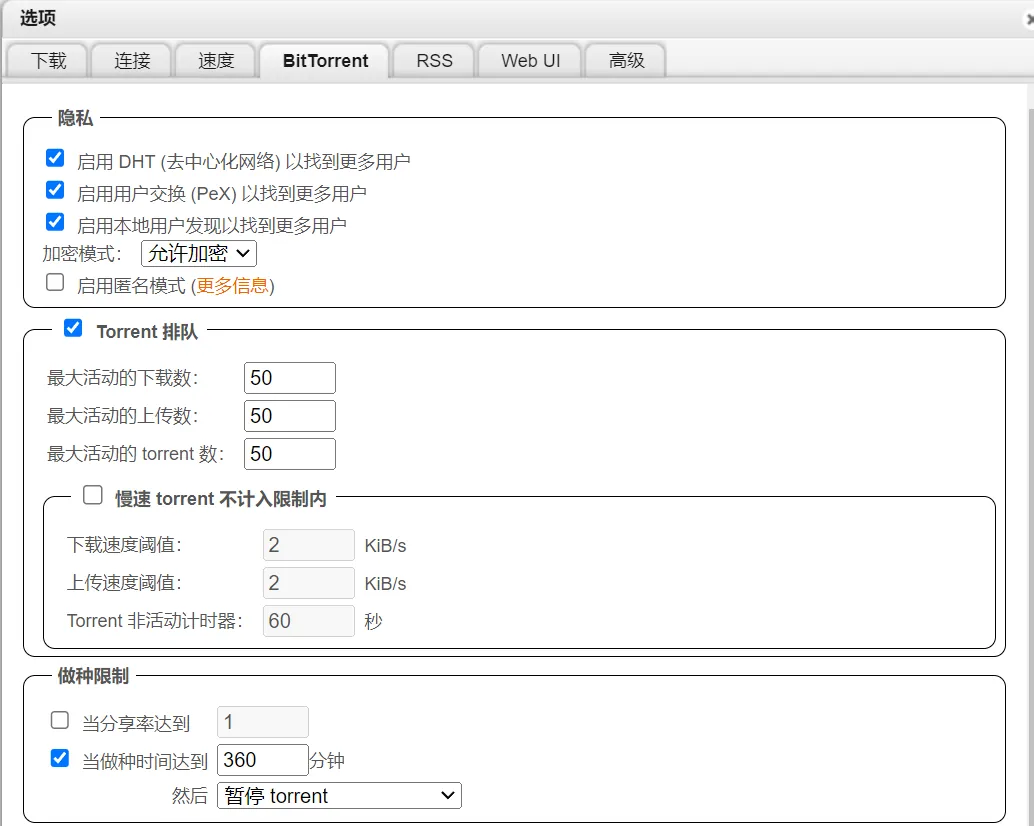Open the 连接 tab
This screenshot has height=826, width=1034.
tap(132, 61)
